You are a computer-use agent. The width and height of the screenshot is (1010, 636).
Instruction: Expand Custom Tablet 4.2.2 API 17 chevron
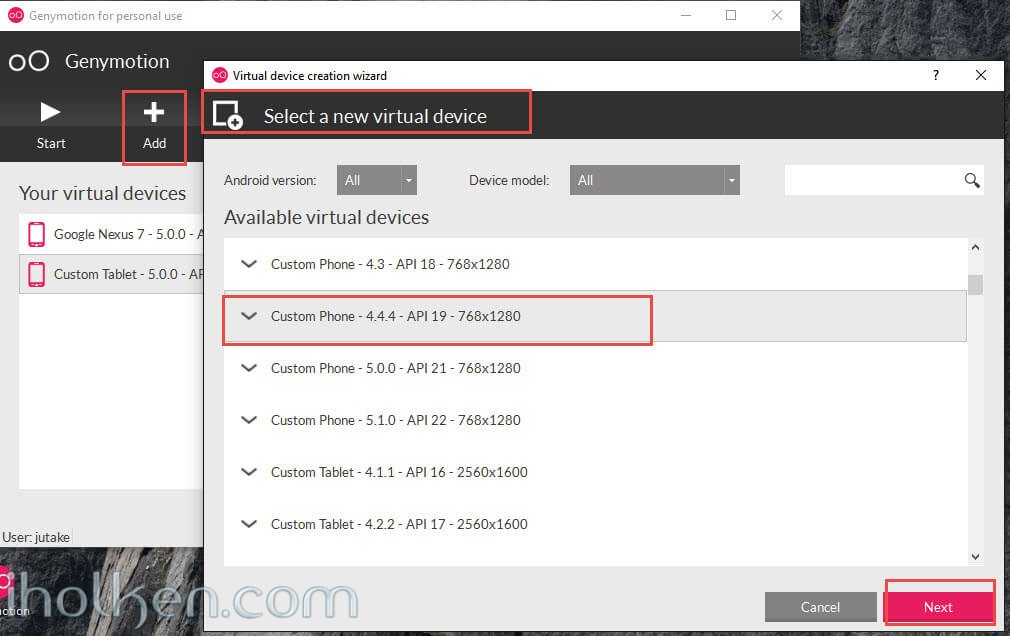(249, 525)
